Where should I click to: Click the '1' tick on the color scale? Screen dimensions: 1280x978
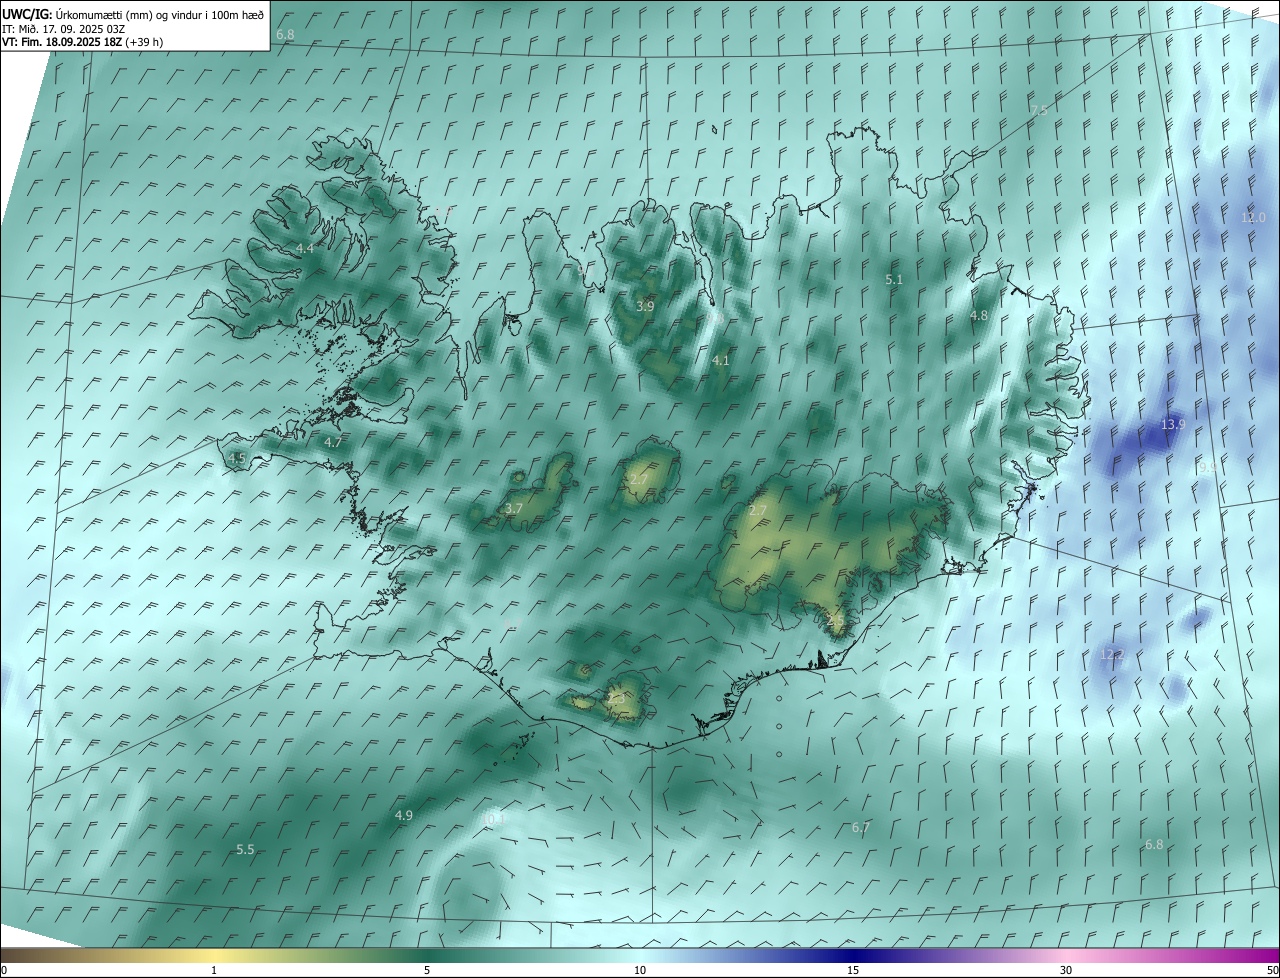point(214,971)
